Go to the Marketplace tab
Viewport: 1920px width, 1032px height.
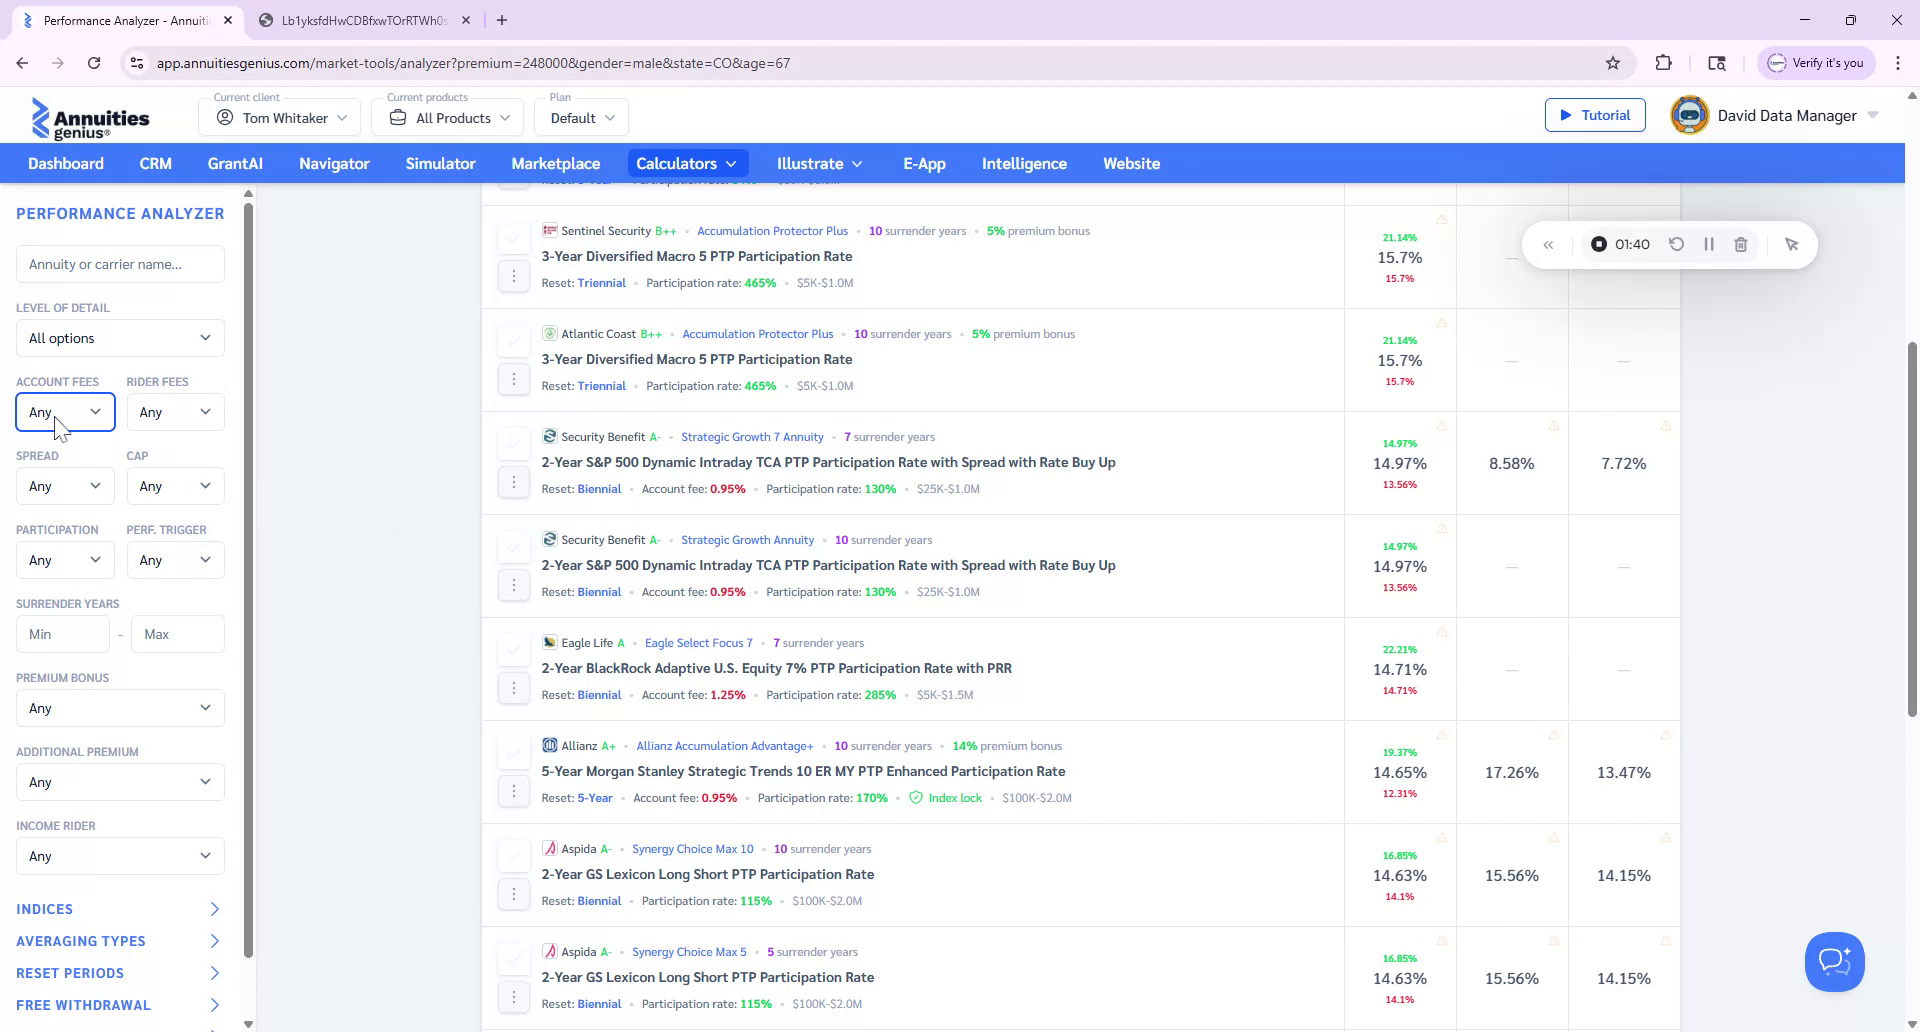point(555,163)
